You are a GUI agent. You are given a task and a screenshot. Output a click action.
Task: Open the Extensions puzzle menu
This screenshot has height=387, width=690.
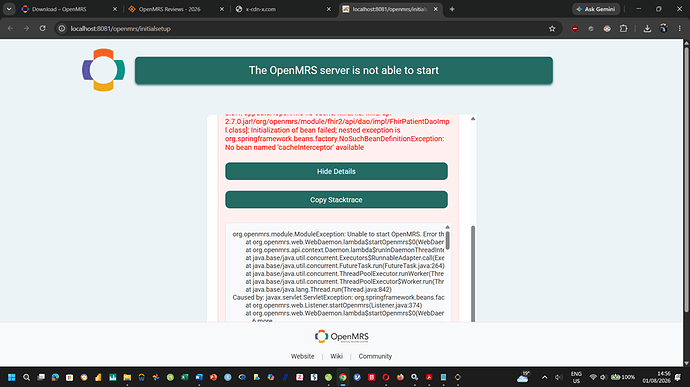click(623, 28)
